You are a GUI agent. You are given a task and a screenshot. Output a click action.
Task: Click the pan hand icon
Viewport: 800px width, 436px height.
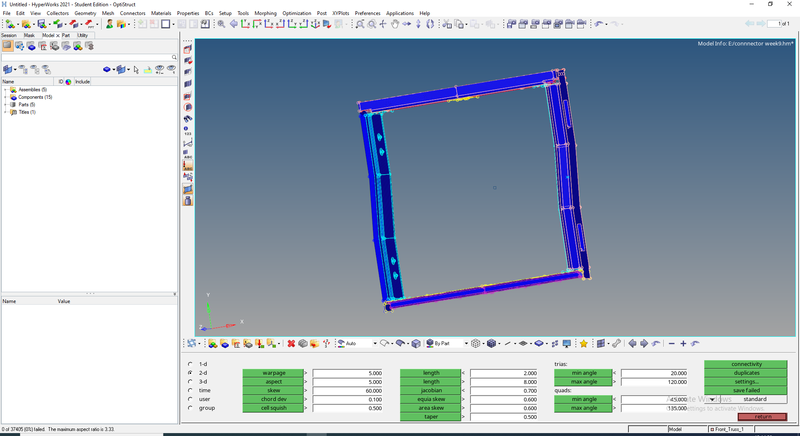[394, 24]
